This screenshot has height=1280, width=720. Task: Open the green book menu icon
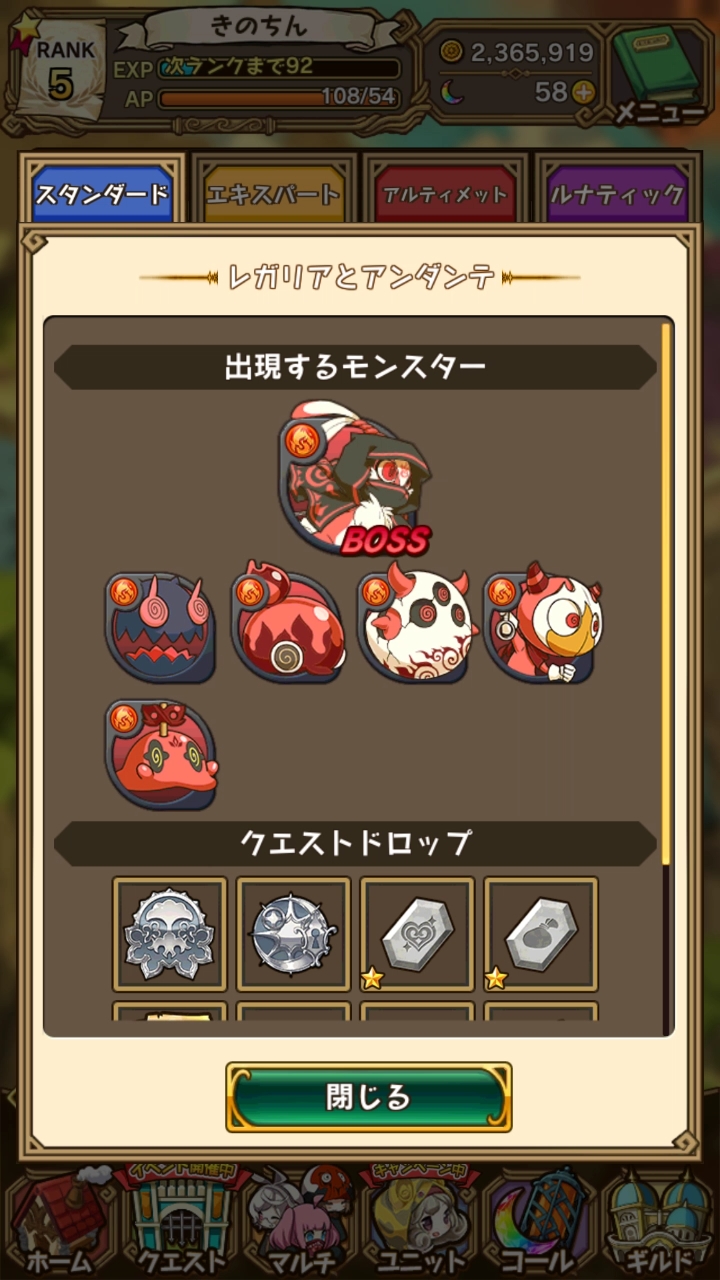pyautogui.click(x=658, y=70)
